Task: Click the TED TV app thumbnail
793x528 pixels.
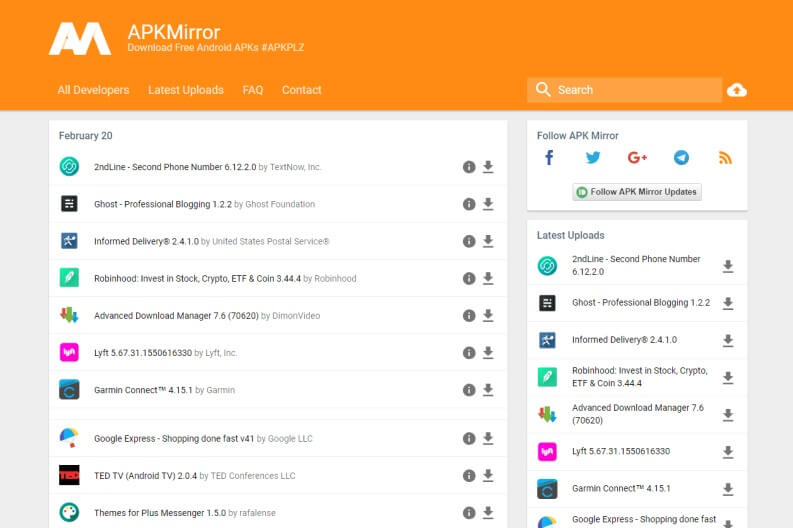Action: pos(69,475)
